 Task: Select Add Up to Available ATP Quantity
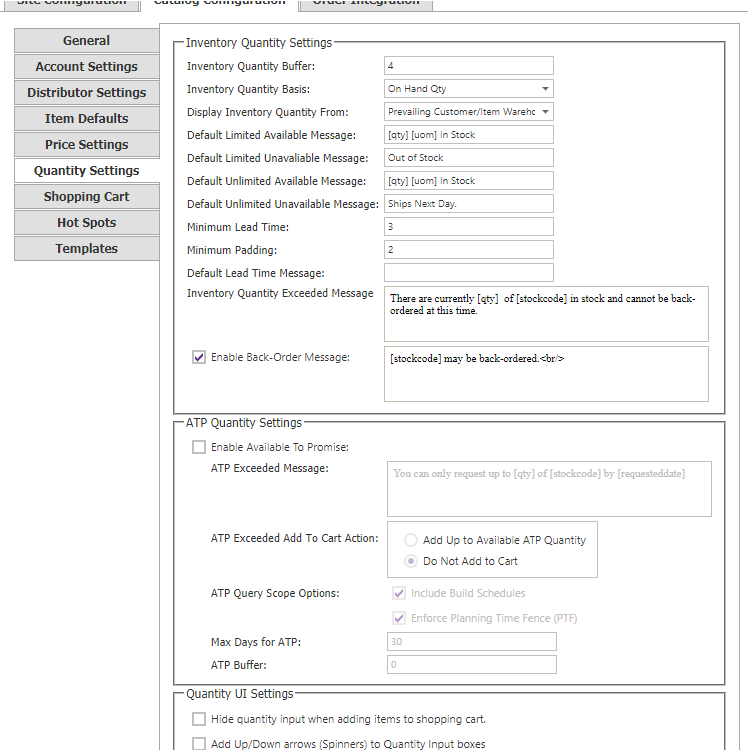(411, 540)
